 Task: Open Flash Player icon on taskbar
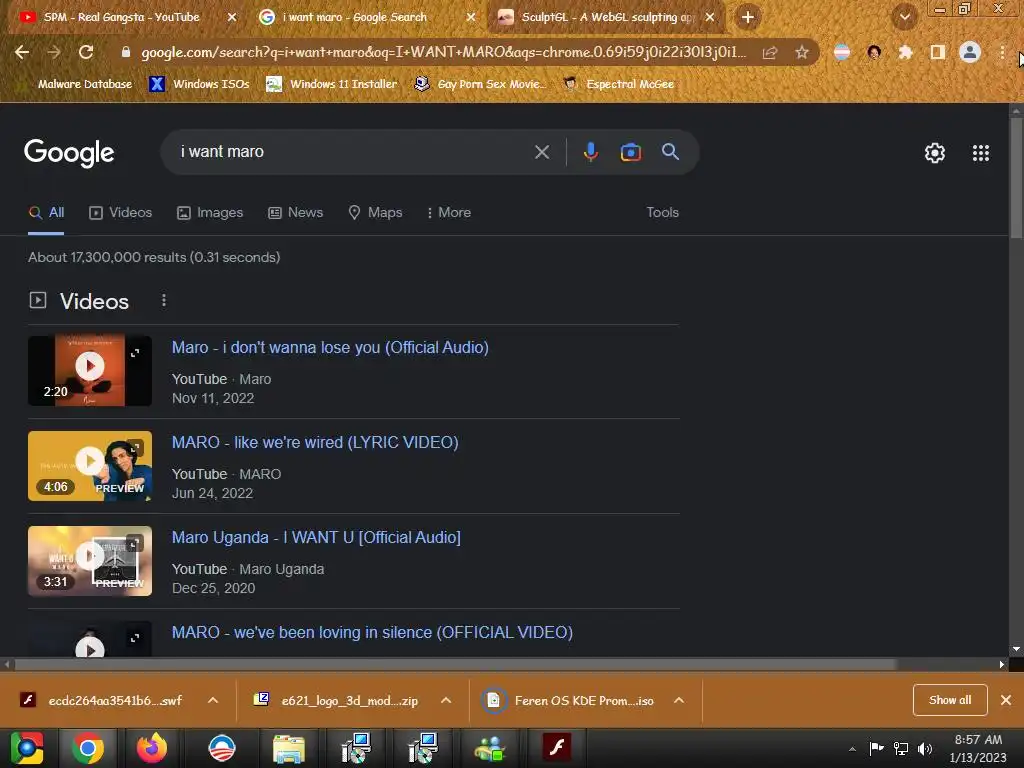coord(557,748)
